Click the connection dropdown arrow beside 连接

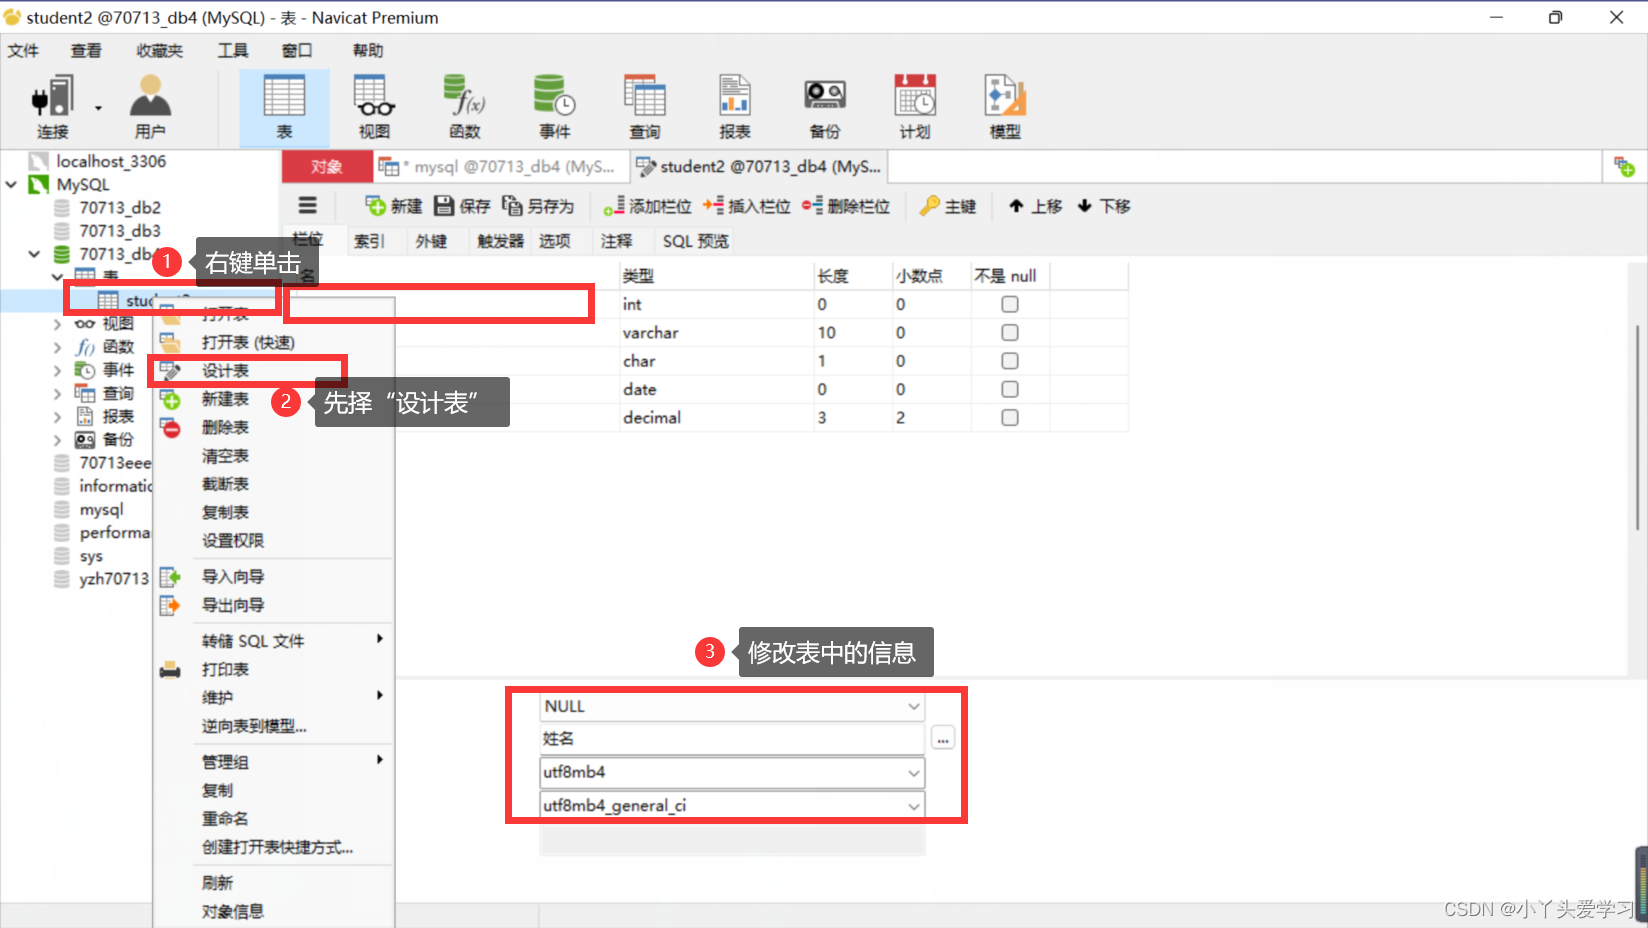point(98,108)
